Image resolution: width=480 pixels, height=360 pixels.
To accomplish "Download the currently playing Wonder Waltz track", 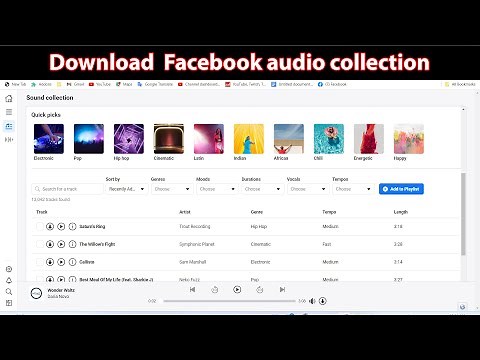I will [322, 301].
